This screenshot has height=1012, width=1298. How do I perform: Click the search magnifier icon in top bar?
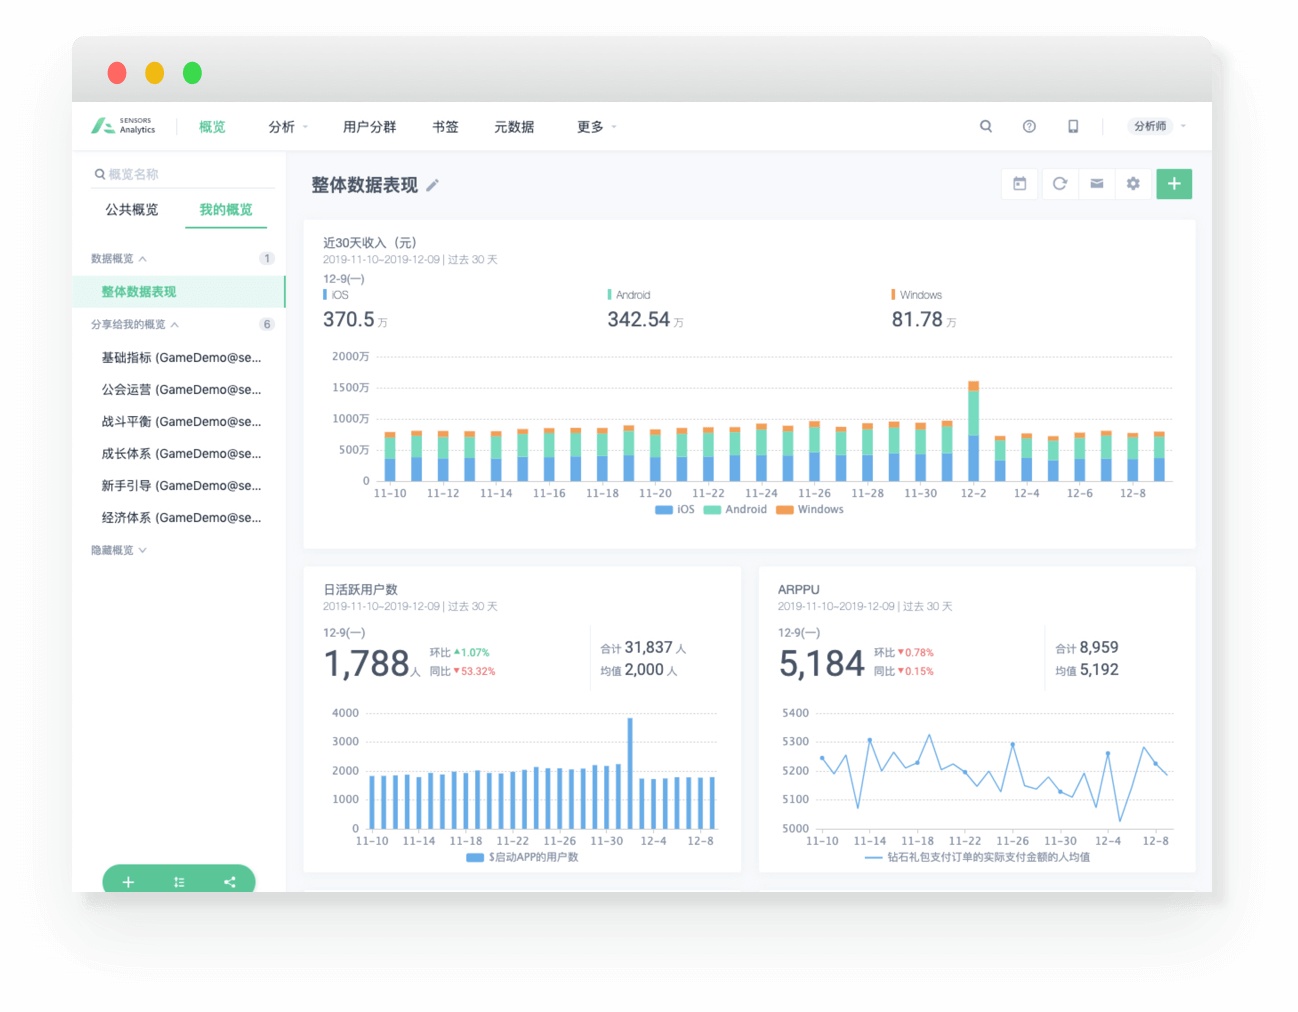986,126
